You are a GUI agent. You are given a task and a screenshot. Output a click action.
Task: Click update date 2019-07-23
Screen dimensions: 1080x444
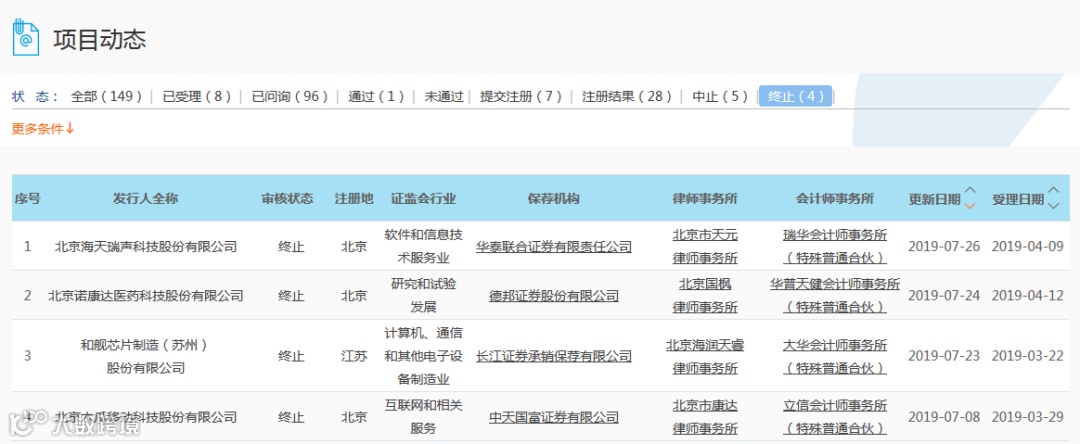pos(944,356)
